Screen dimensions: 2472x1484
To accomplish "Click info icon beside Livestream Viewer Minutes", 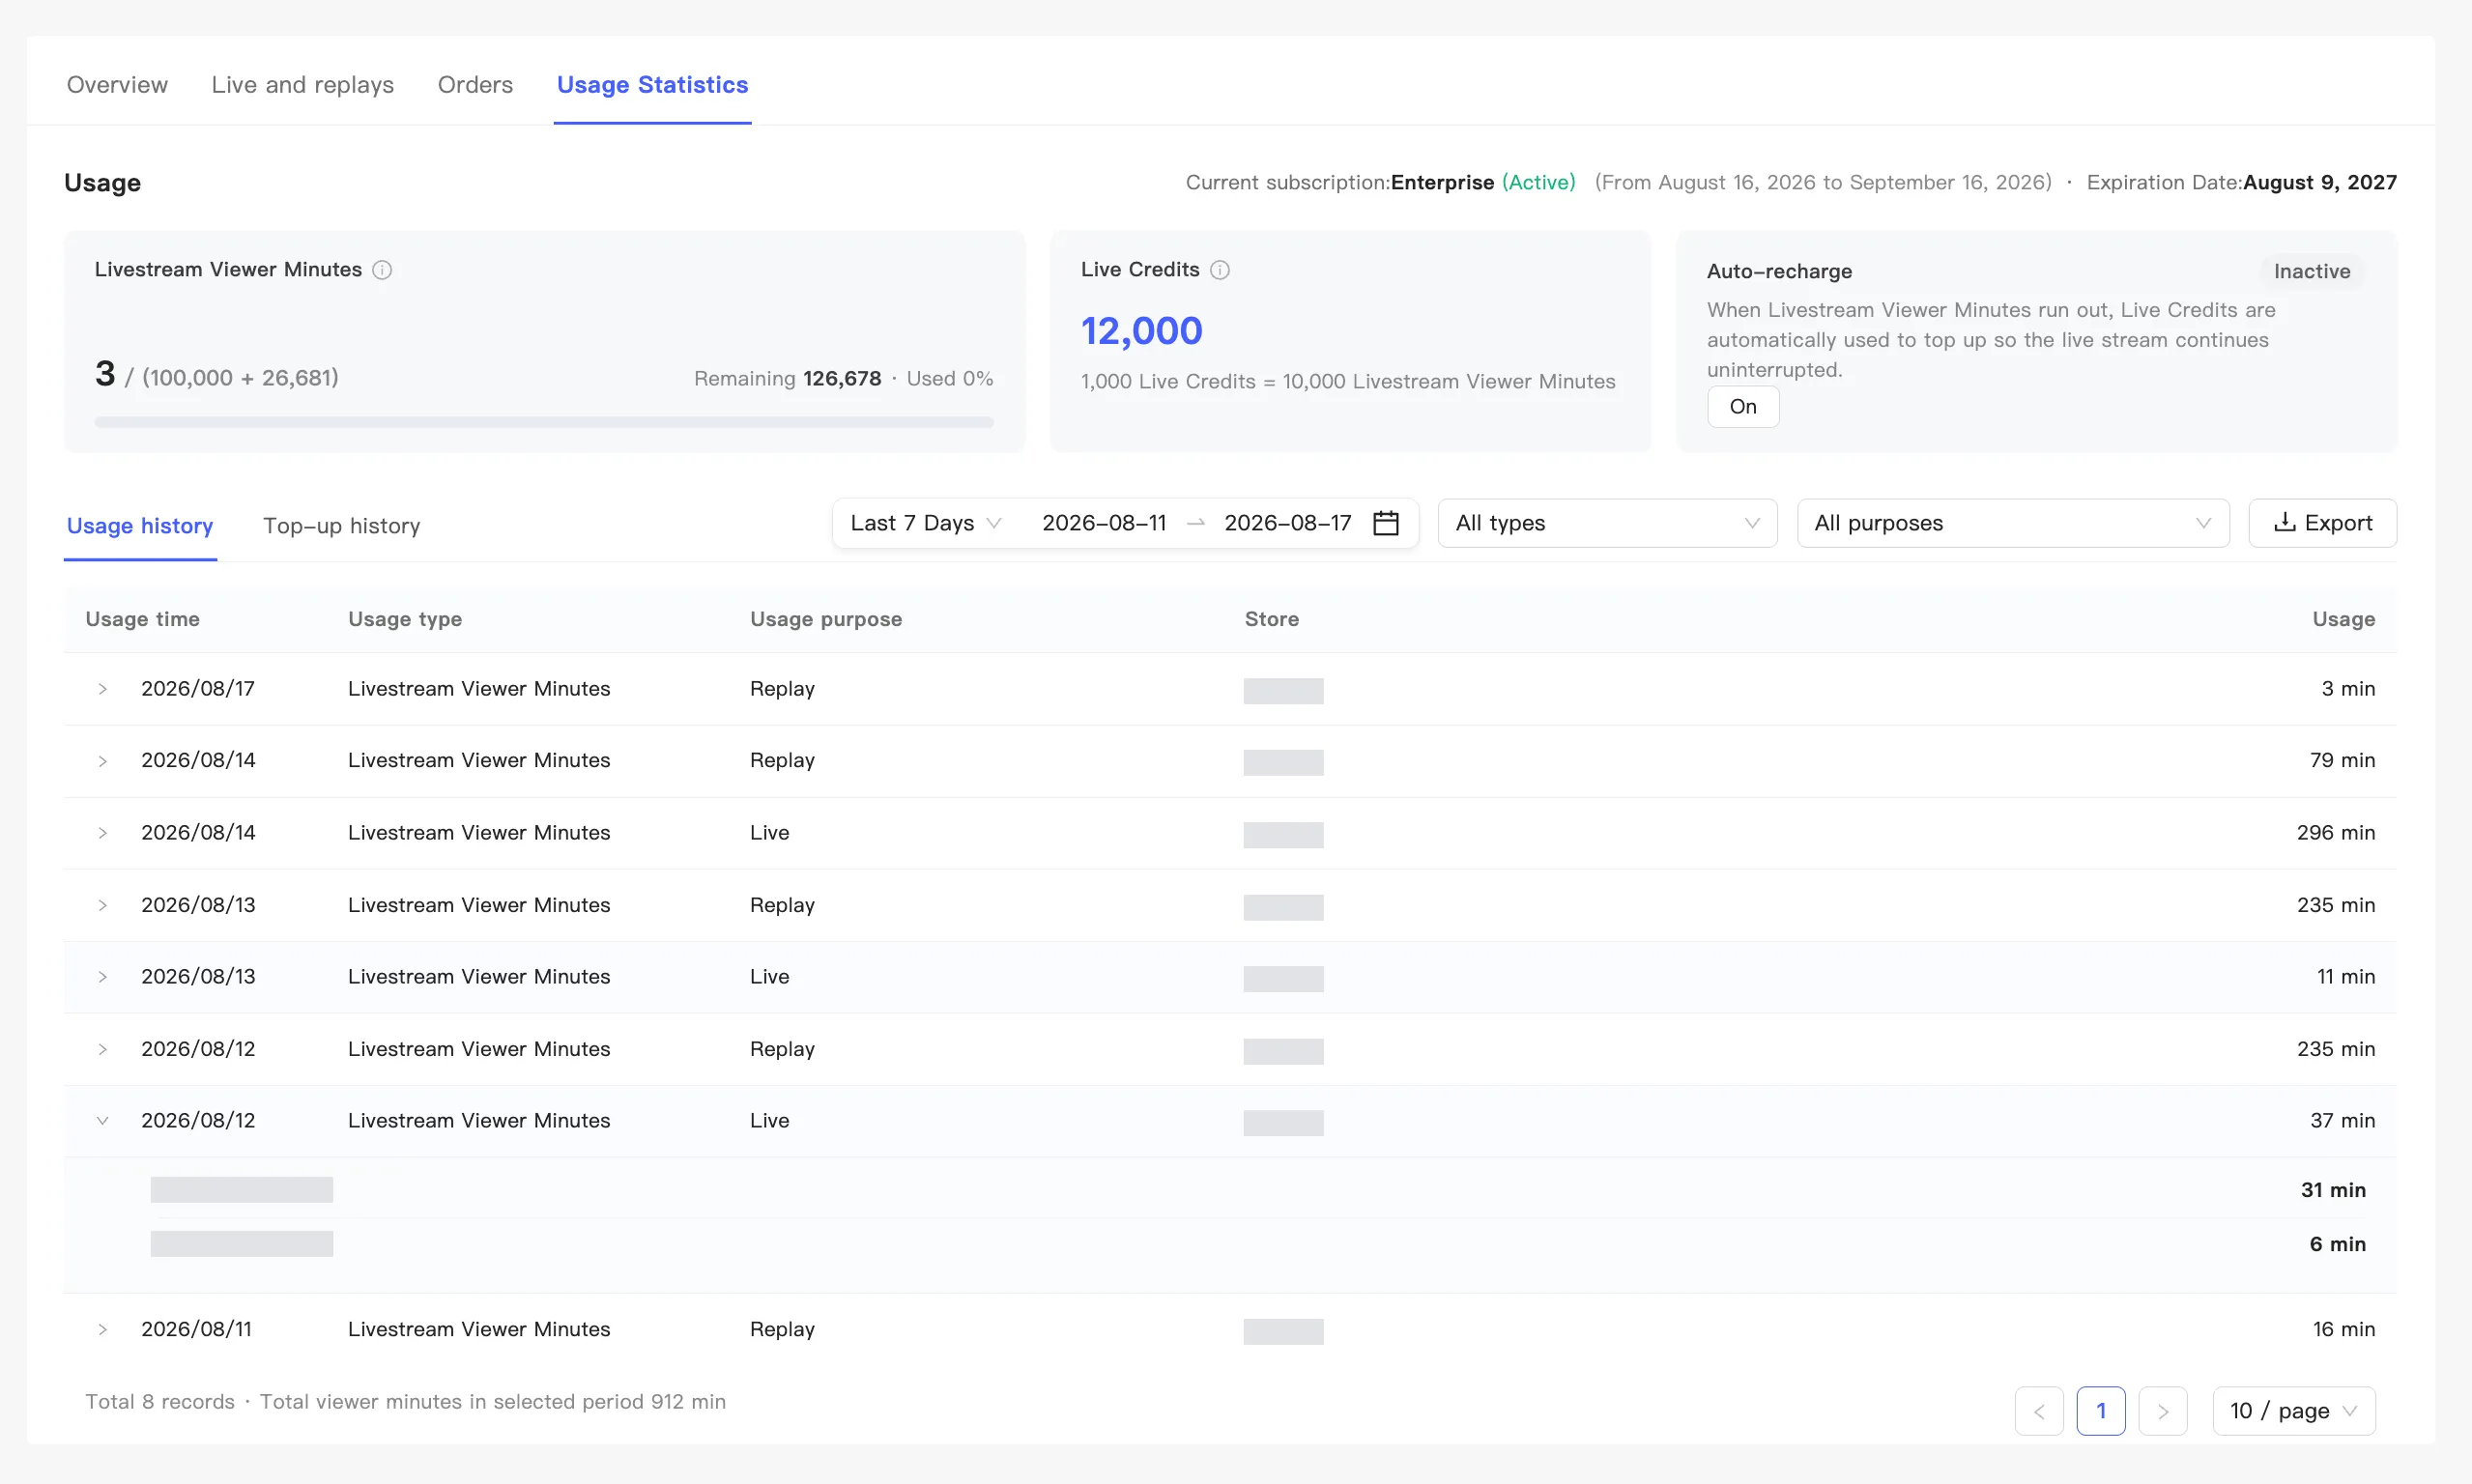I will coord(382,270).
